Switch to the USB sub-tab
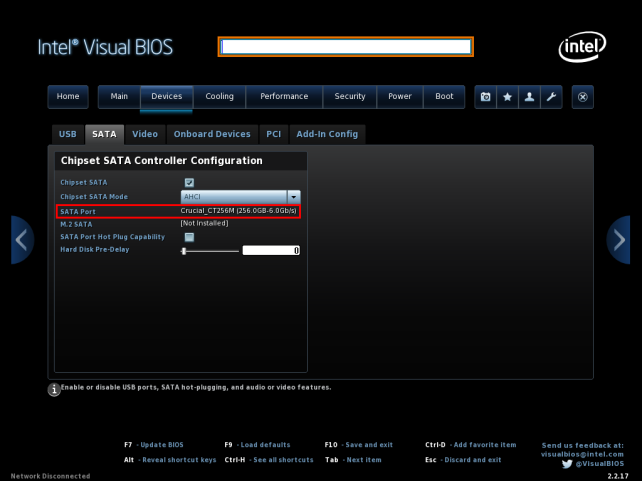 [68, 134]
